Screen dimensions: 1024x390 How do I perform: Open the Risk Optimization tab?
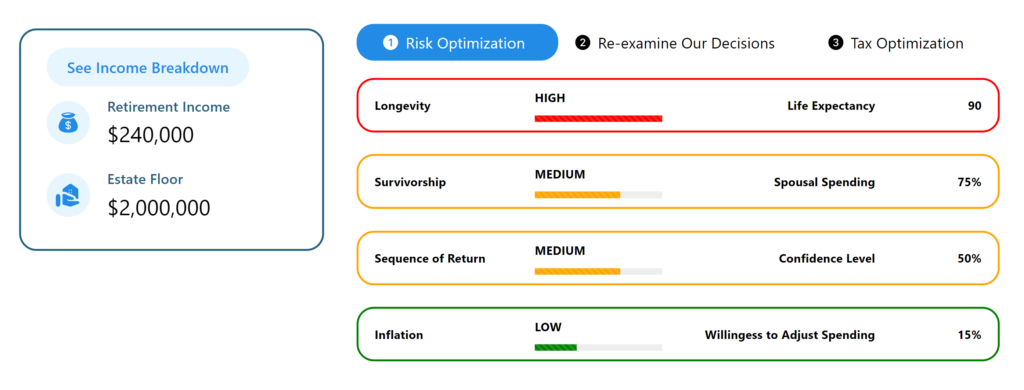pyautogui.click(x=457, y=43)
